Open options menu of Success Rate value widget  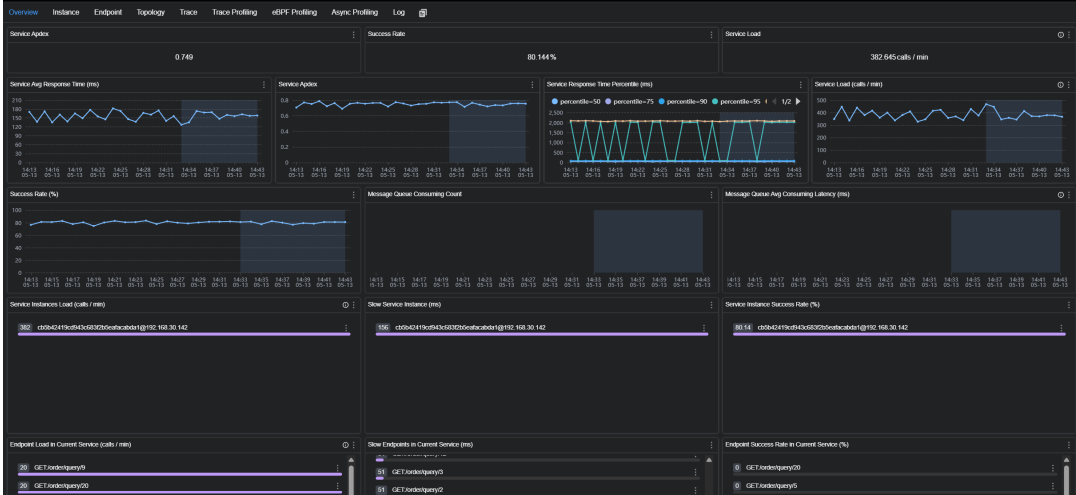point(711,34)
